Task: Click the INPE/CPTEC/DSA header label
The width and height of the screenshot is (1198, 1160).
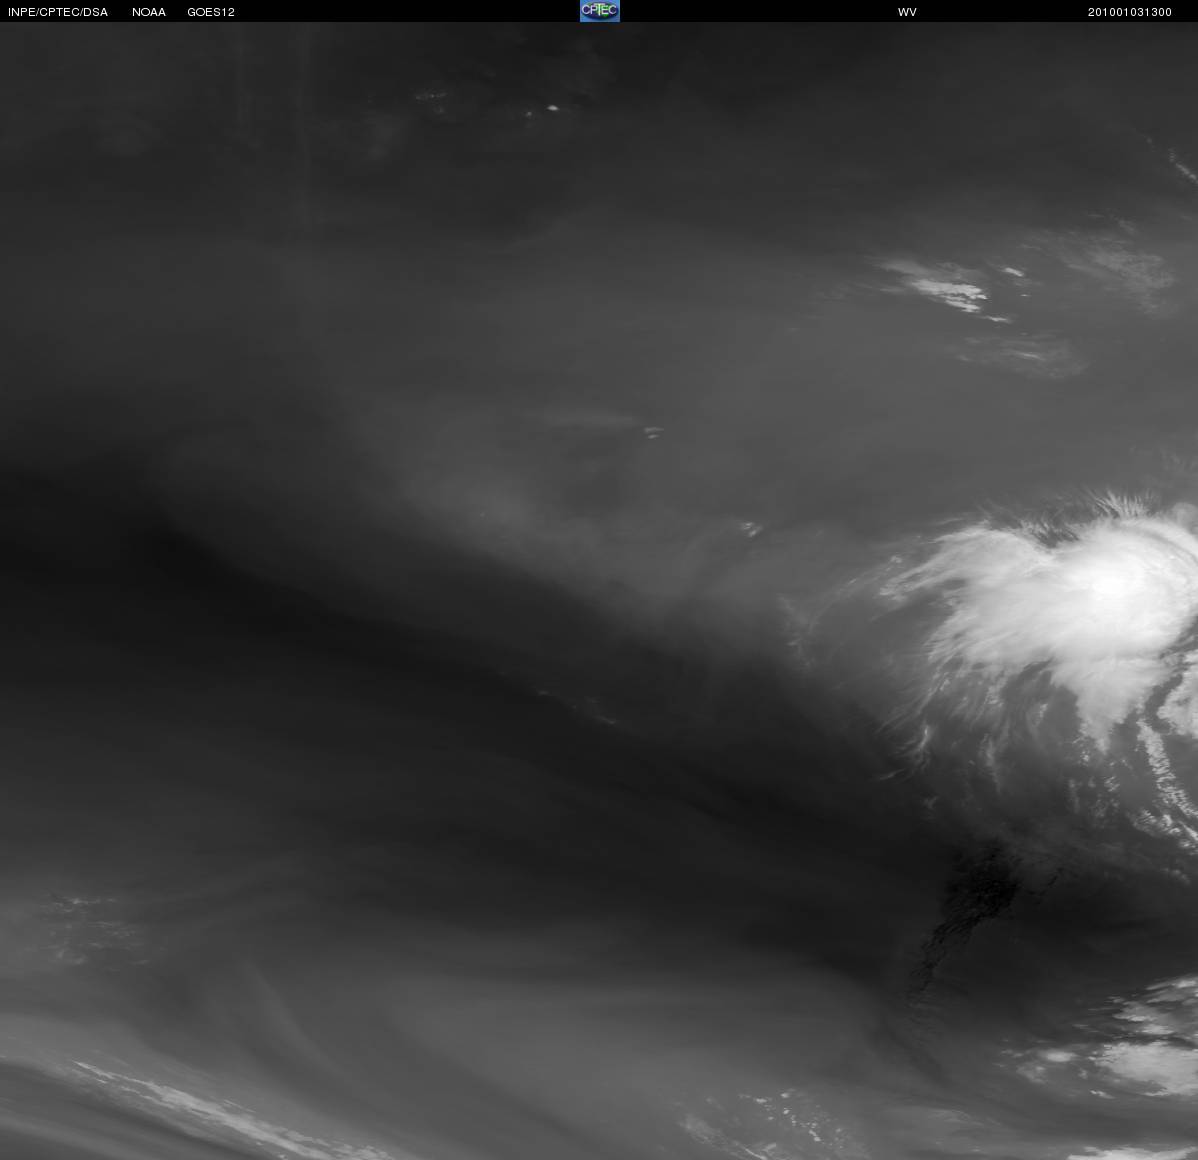Action: (58, 12)
